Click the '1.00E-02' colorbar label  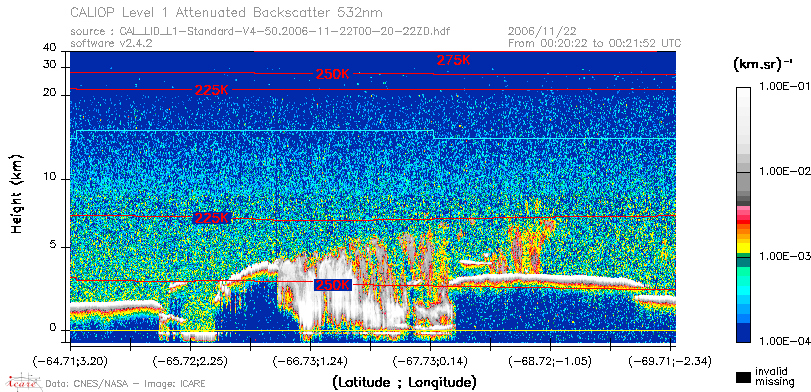click(x=784, y=172)
